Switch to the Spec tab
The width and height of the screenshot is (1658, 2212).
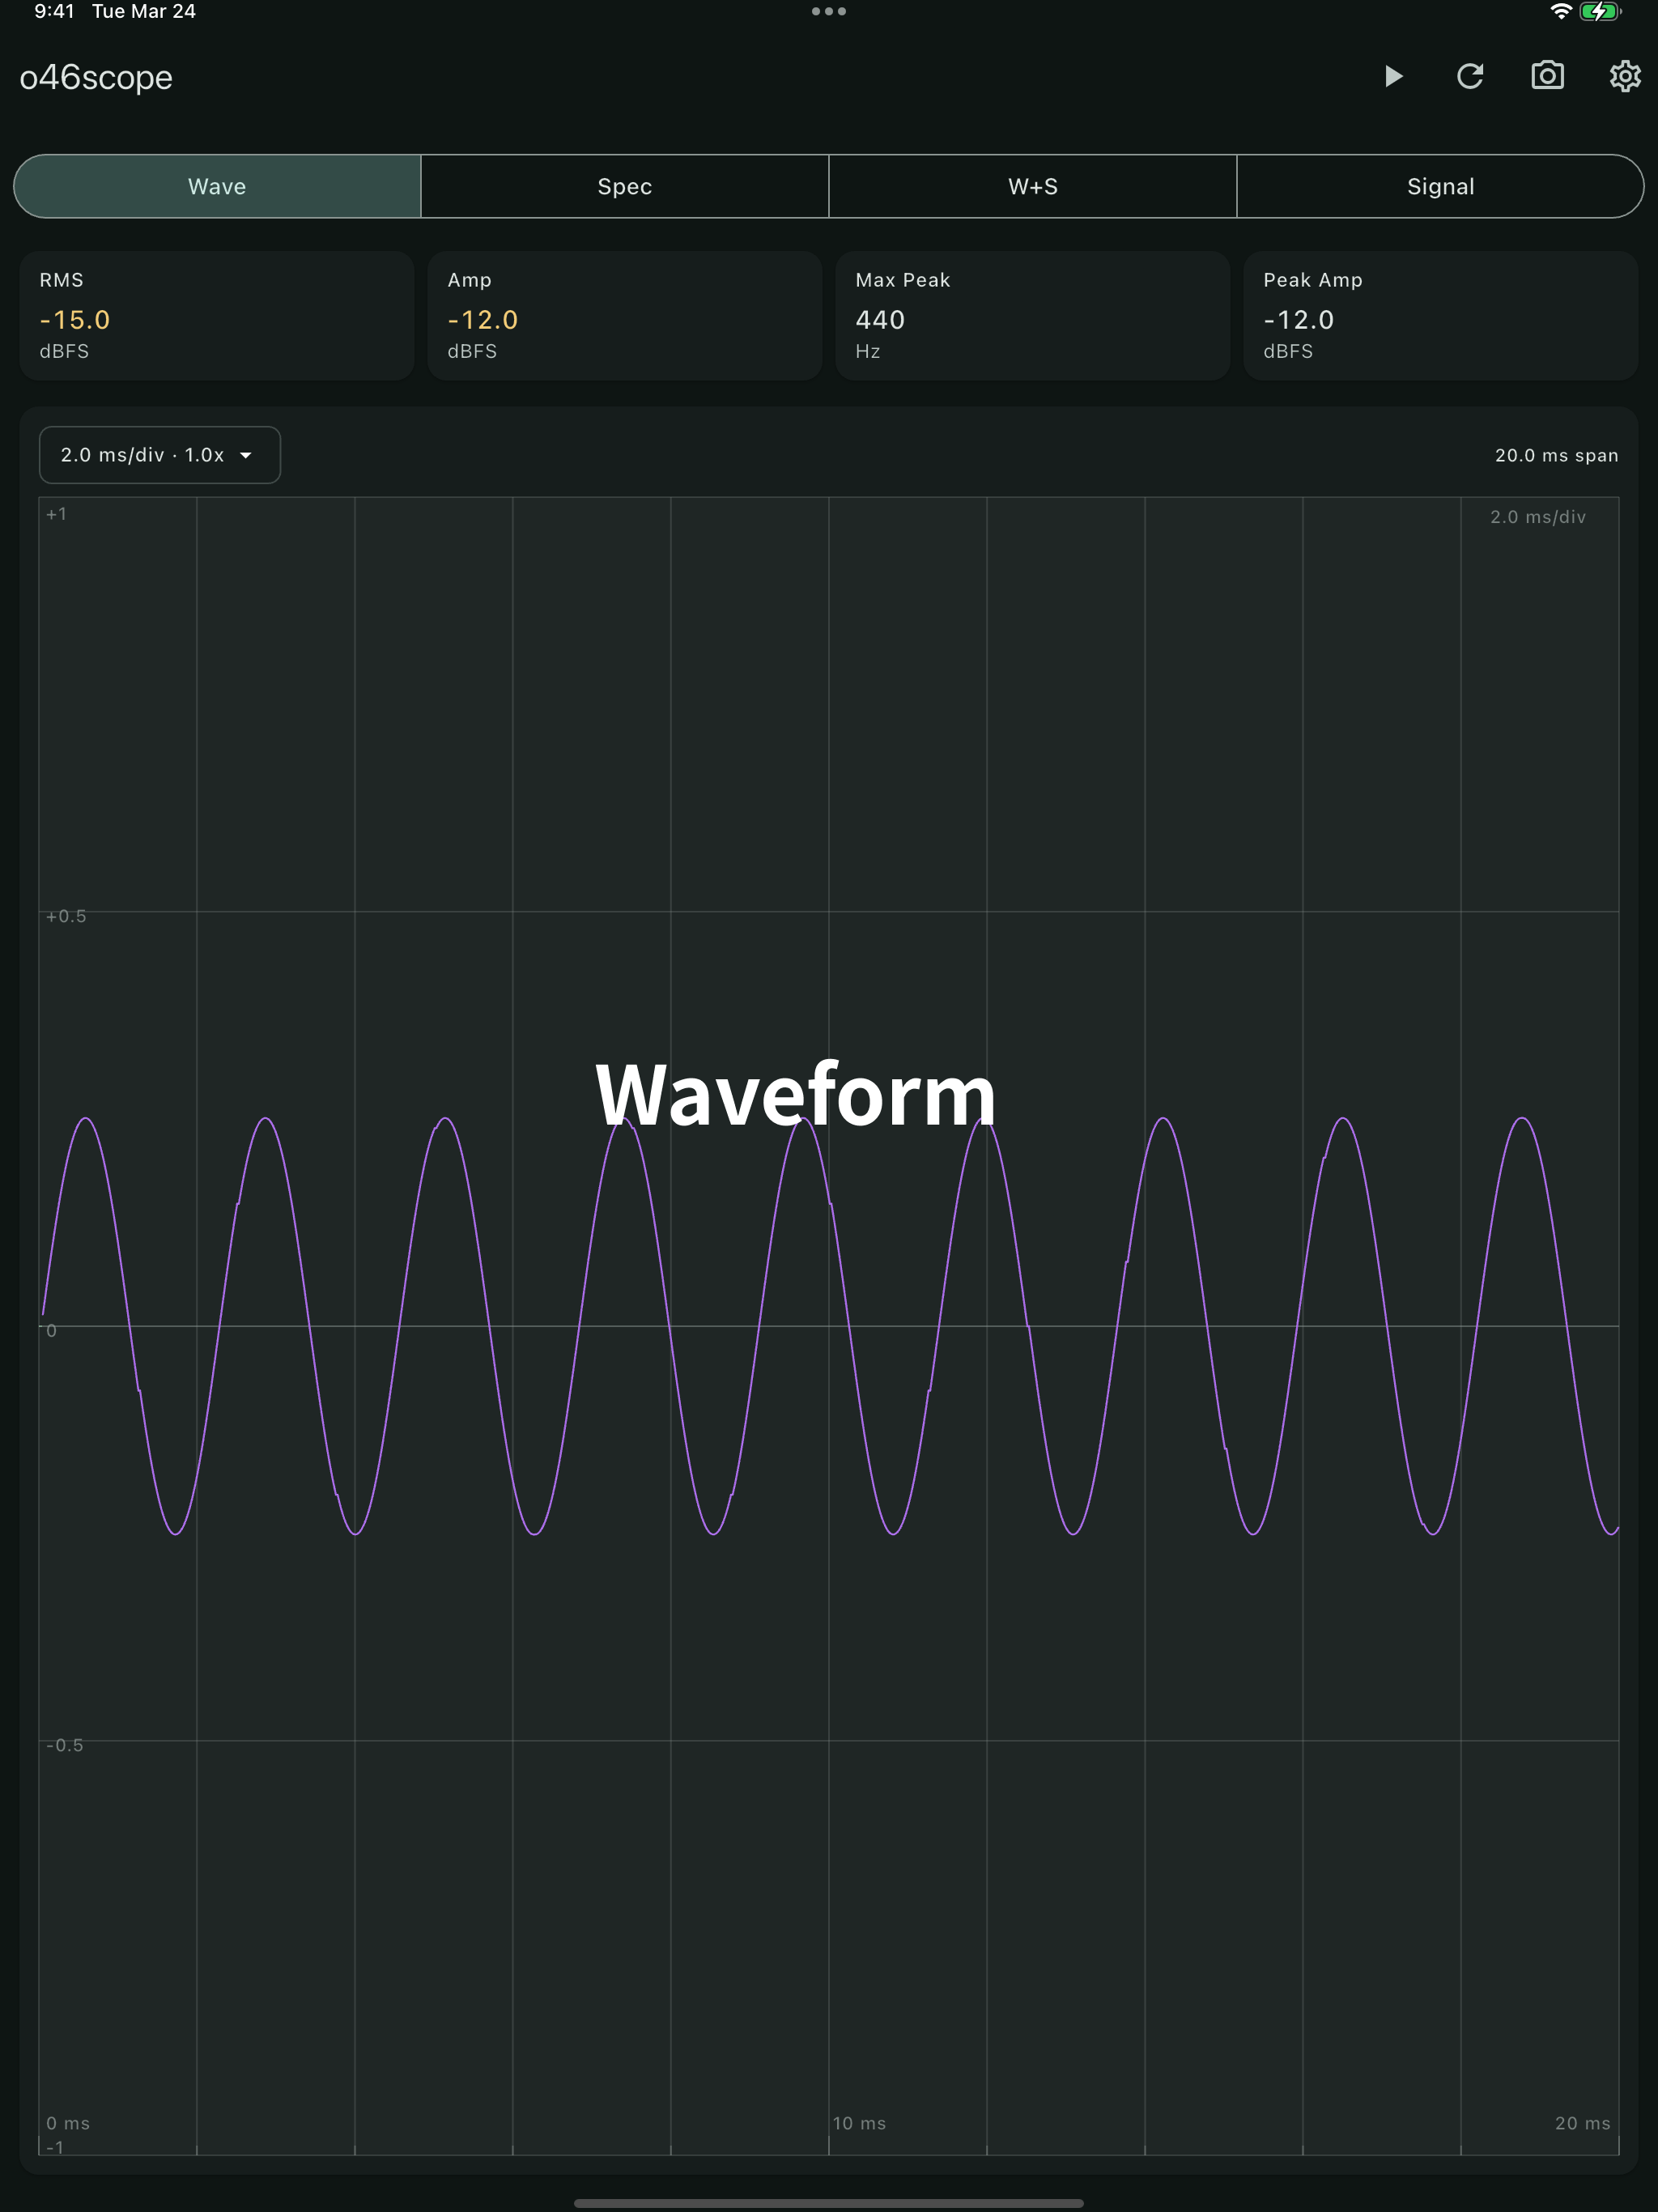[625, 186]
